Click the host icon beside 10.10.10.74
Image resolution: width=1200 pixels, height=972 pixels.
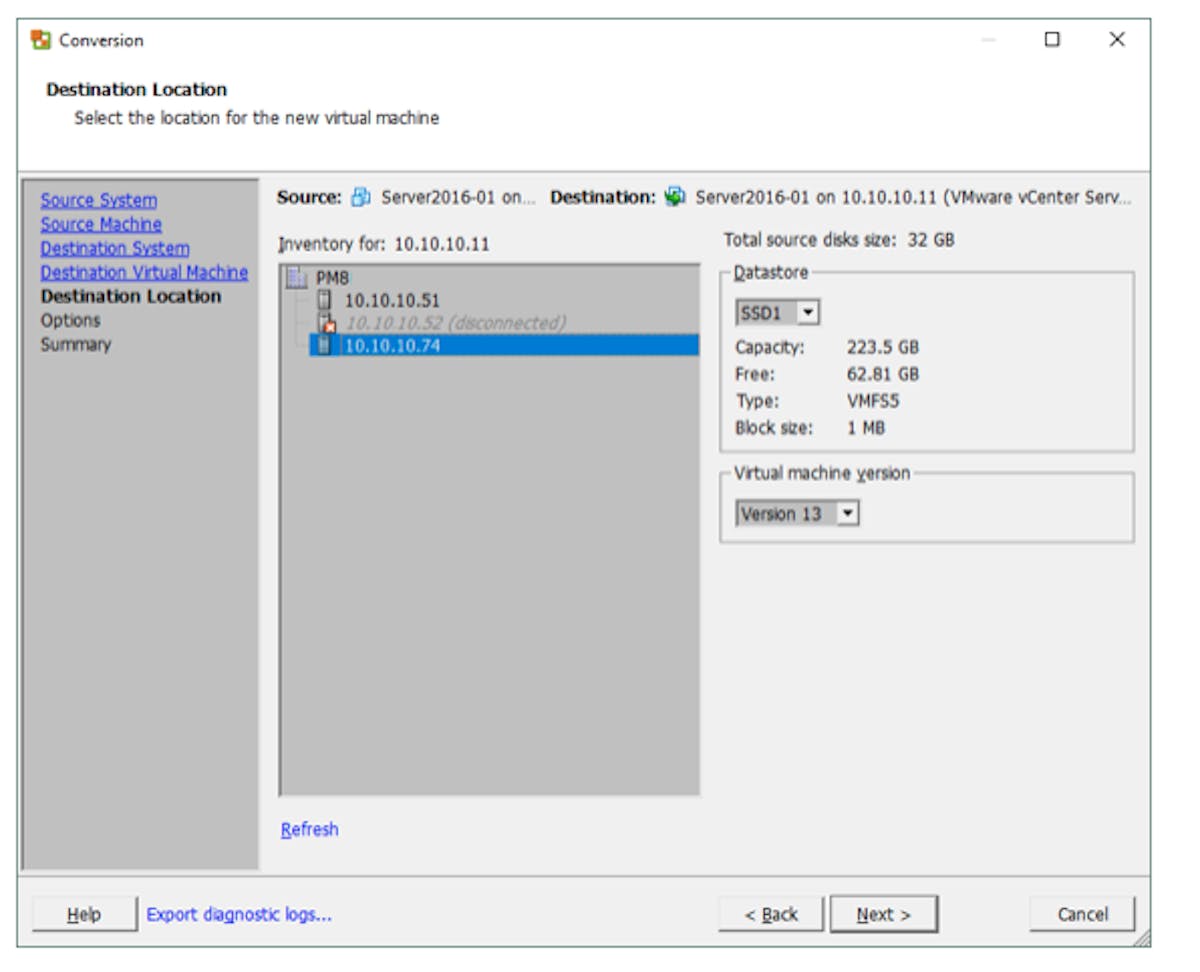tap(324, 346)
